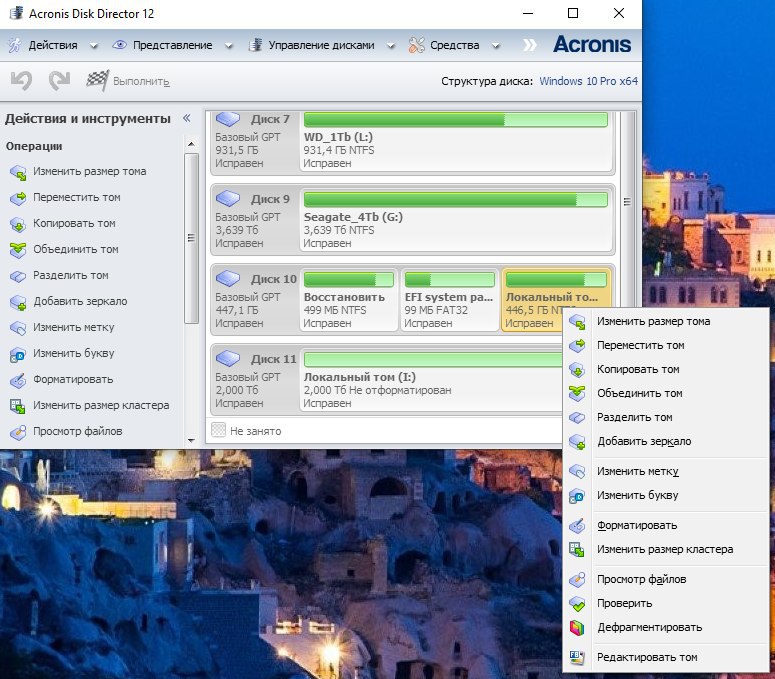Click the redo arrow icon in toolbar

pyautogui.click(x=59, y=81)
